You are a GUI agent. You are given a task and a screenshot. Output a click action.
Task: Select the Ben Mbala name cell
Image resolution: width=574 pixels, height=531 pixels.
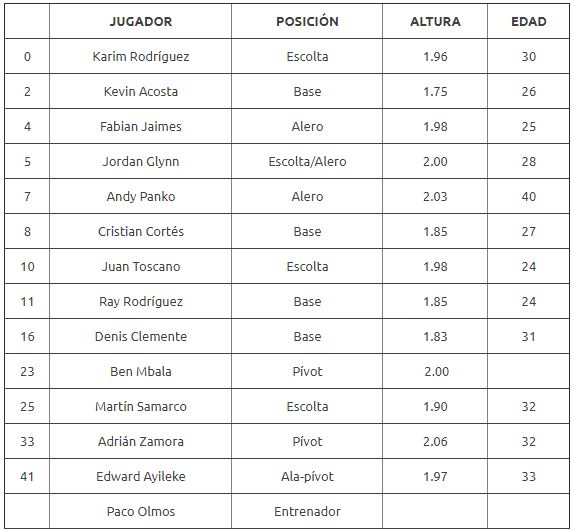coord(141,371)
